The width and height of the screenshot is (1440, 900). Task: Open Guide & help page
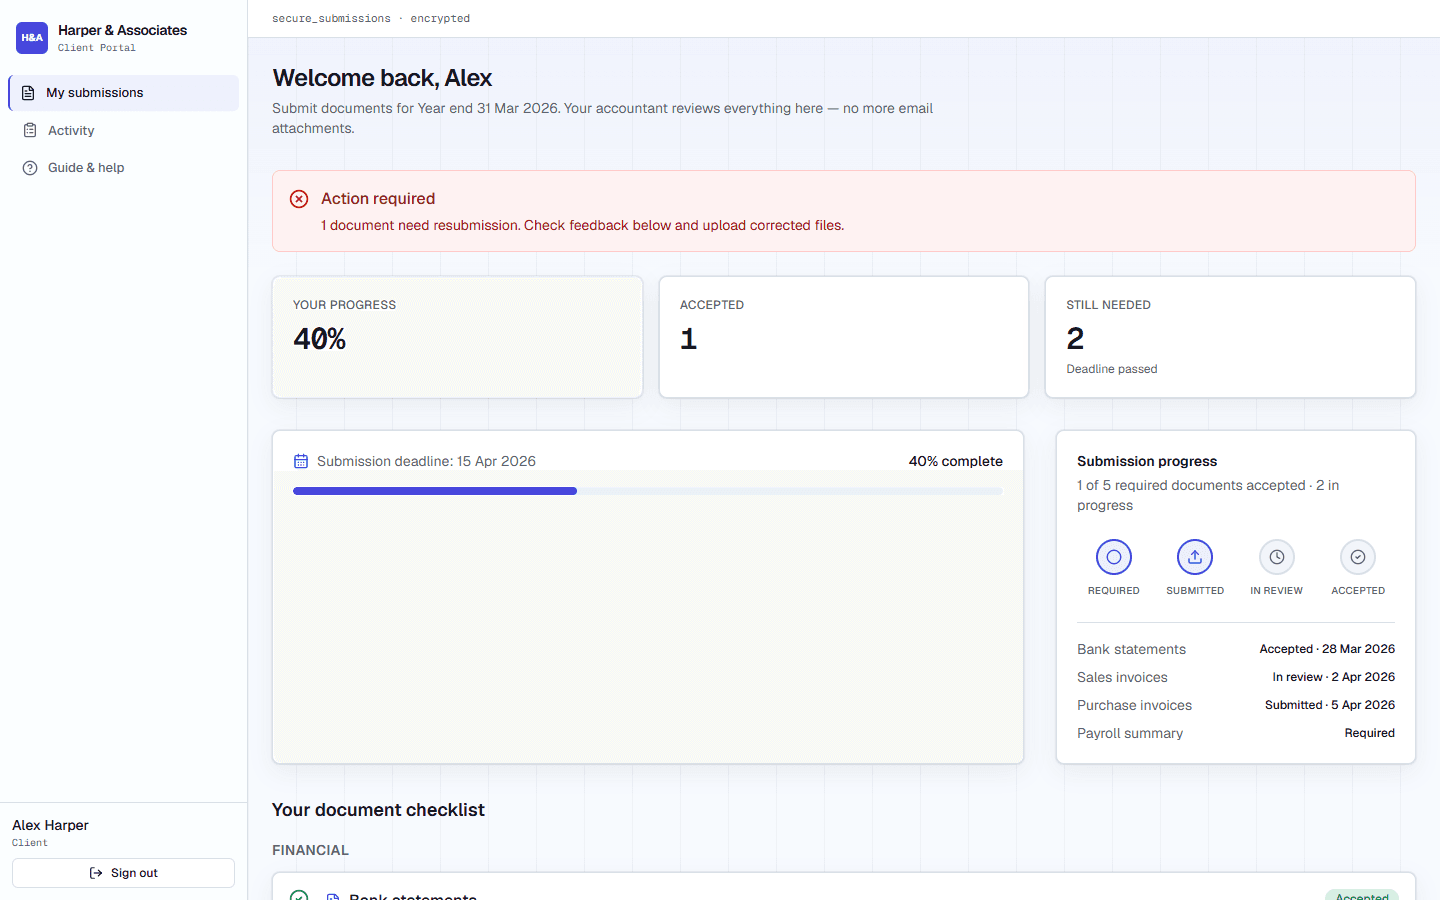123,168
